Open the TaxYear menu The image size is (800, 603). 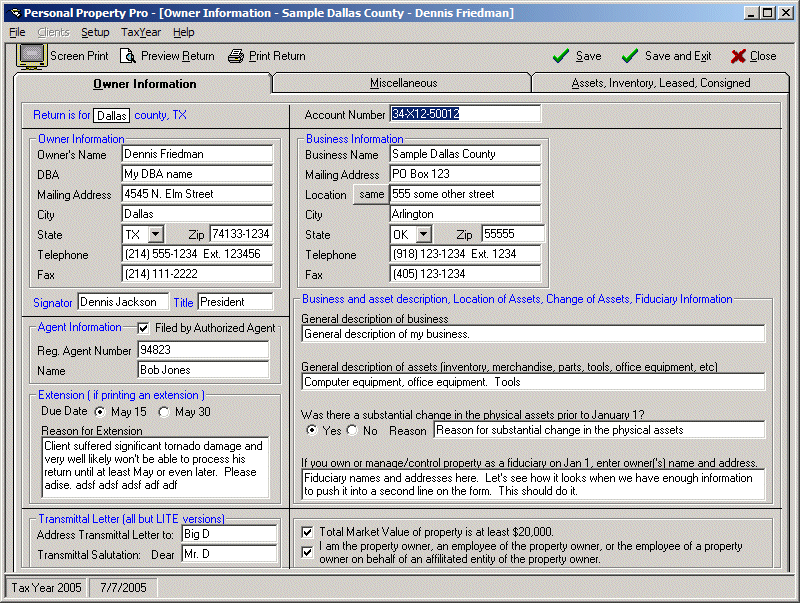(141, 32)
